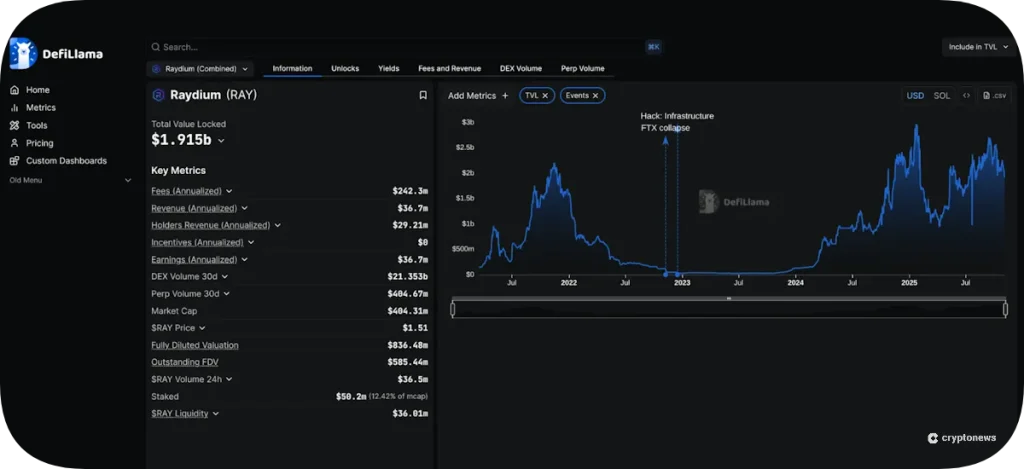Switch to the Fees and Revenue tab
1024x469 pixels.
pyautogui.click(x=449, y=69)
